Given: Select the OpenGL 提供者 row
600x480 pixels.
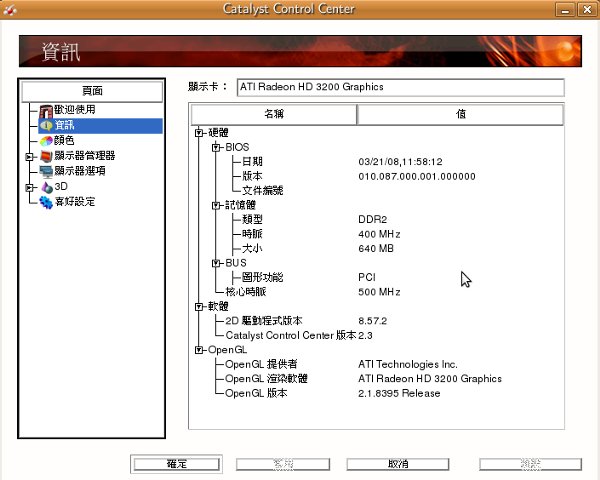Looking at the screenshot, I should coord(261,364).
